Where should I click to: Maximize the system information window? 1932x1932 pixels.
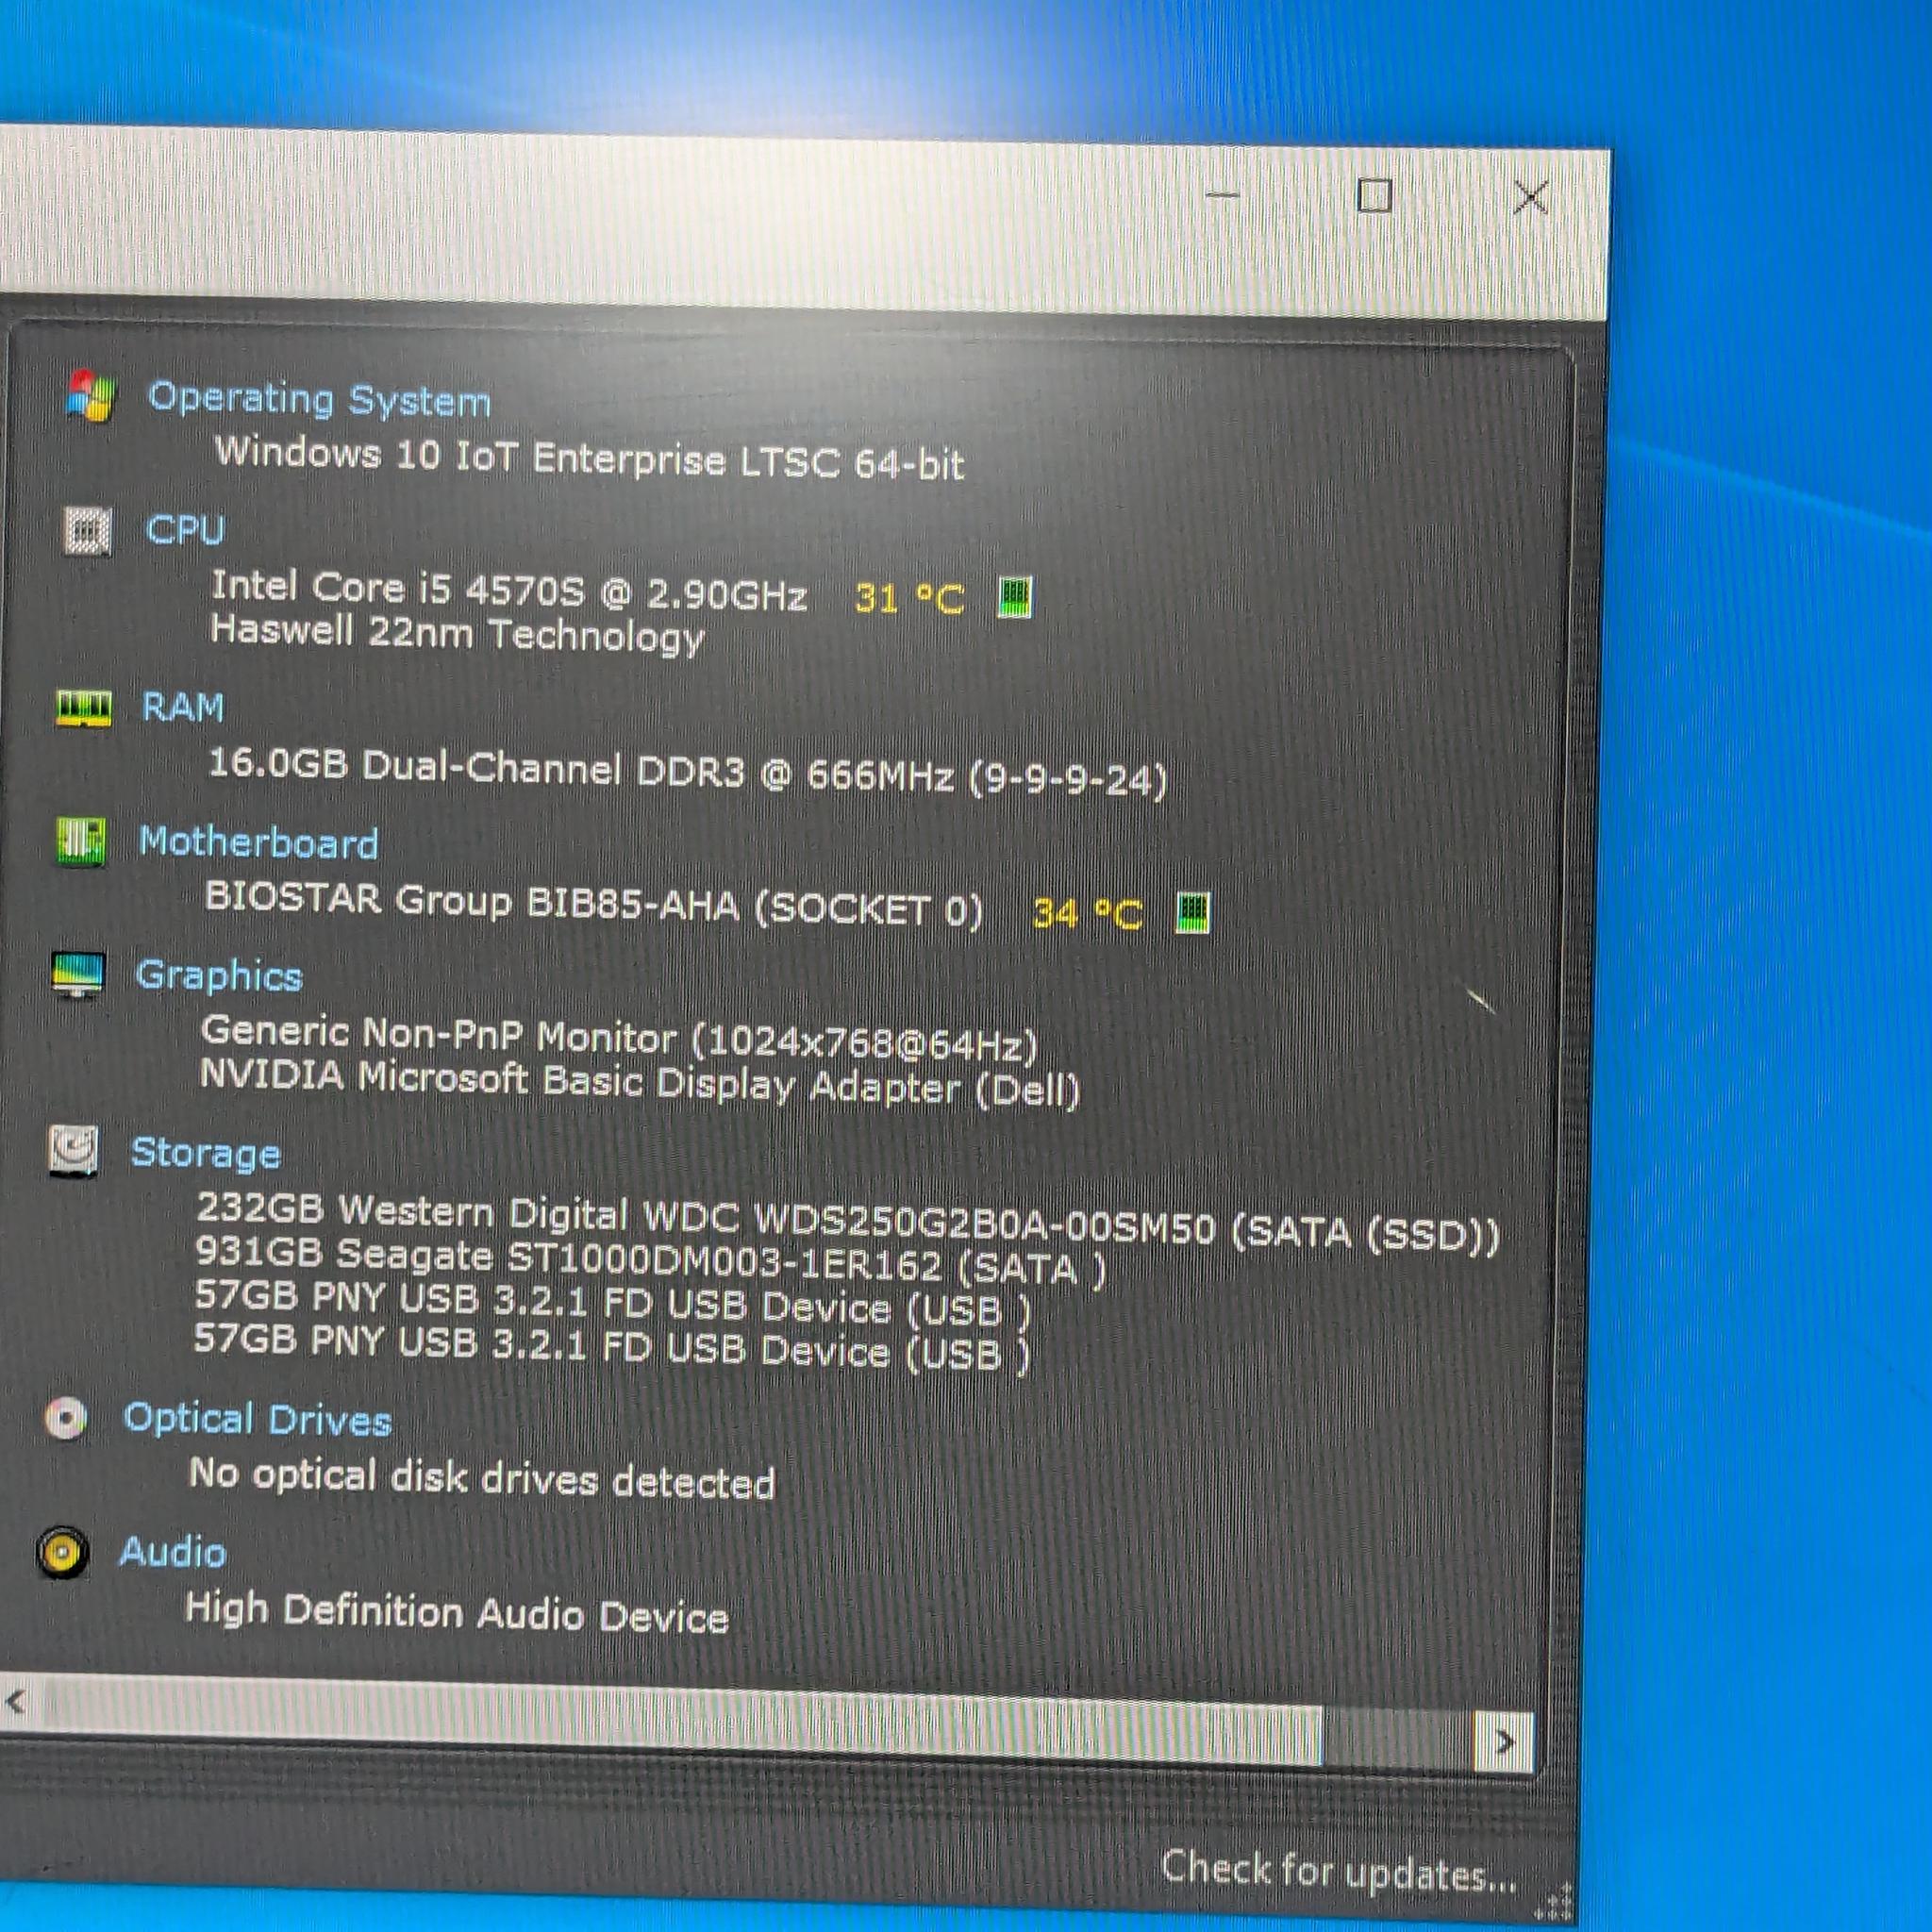pyautogui.click(x=1374, y=195)
